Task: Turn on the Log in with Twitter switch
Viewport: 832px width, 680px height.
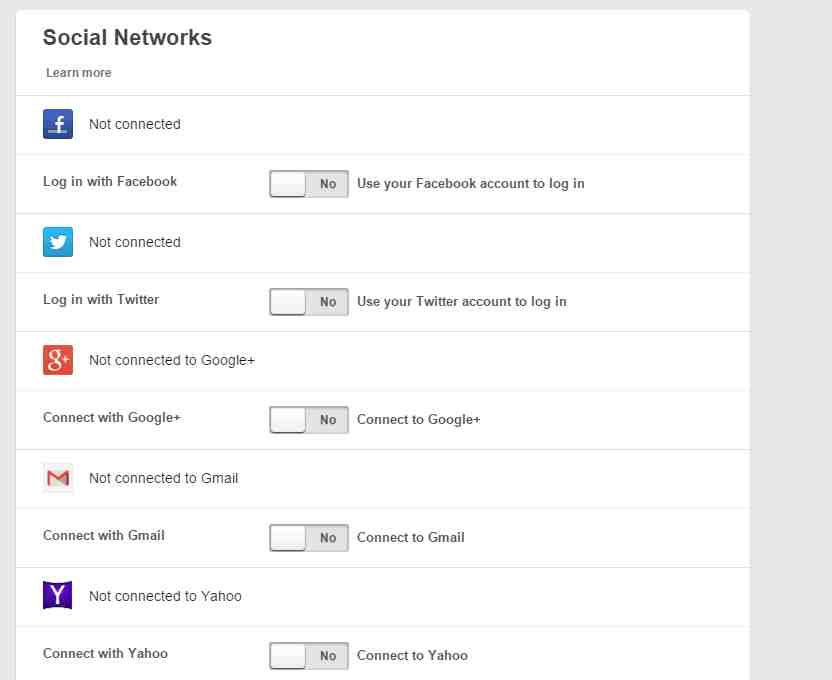Action: pyautogui.click(x=309, y=302)
